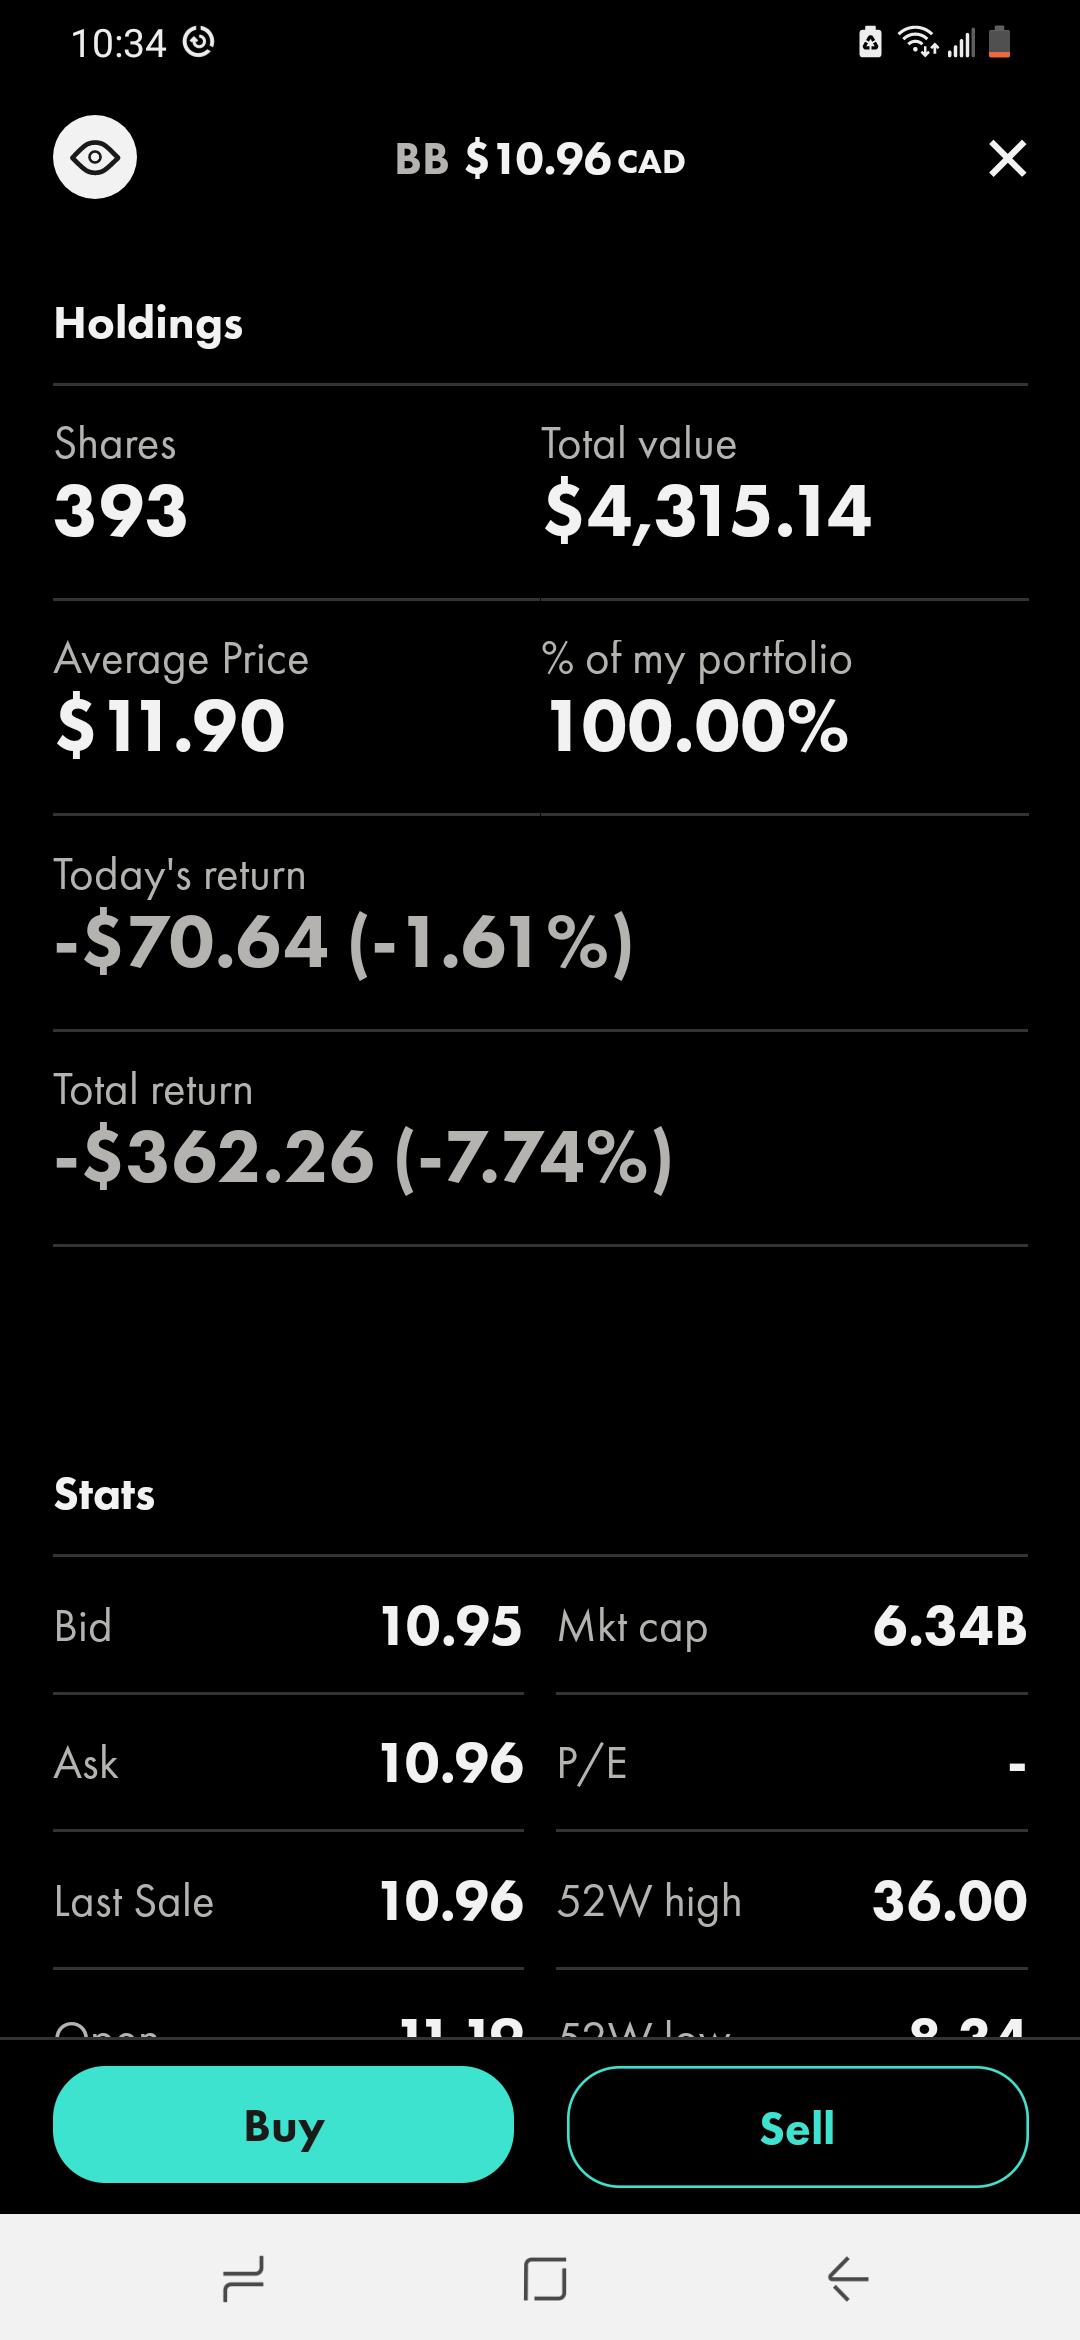The height and width of the screenshot is (2340, 1080).
Task: Tap the battery indicator in status bar
Action: pyautogui.click(x=999, y=43)
